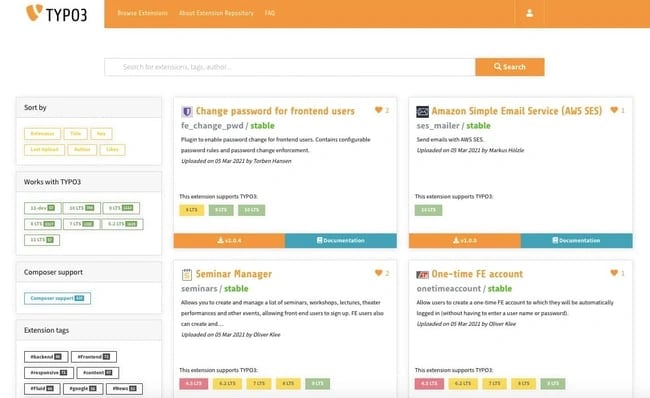Click 'Uploaded on 05 Mar 2021 by Markus Hölzle'
The height and width of the screenshot is (398, 650).
pyautogui.click(x=470, y=150)
